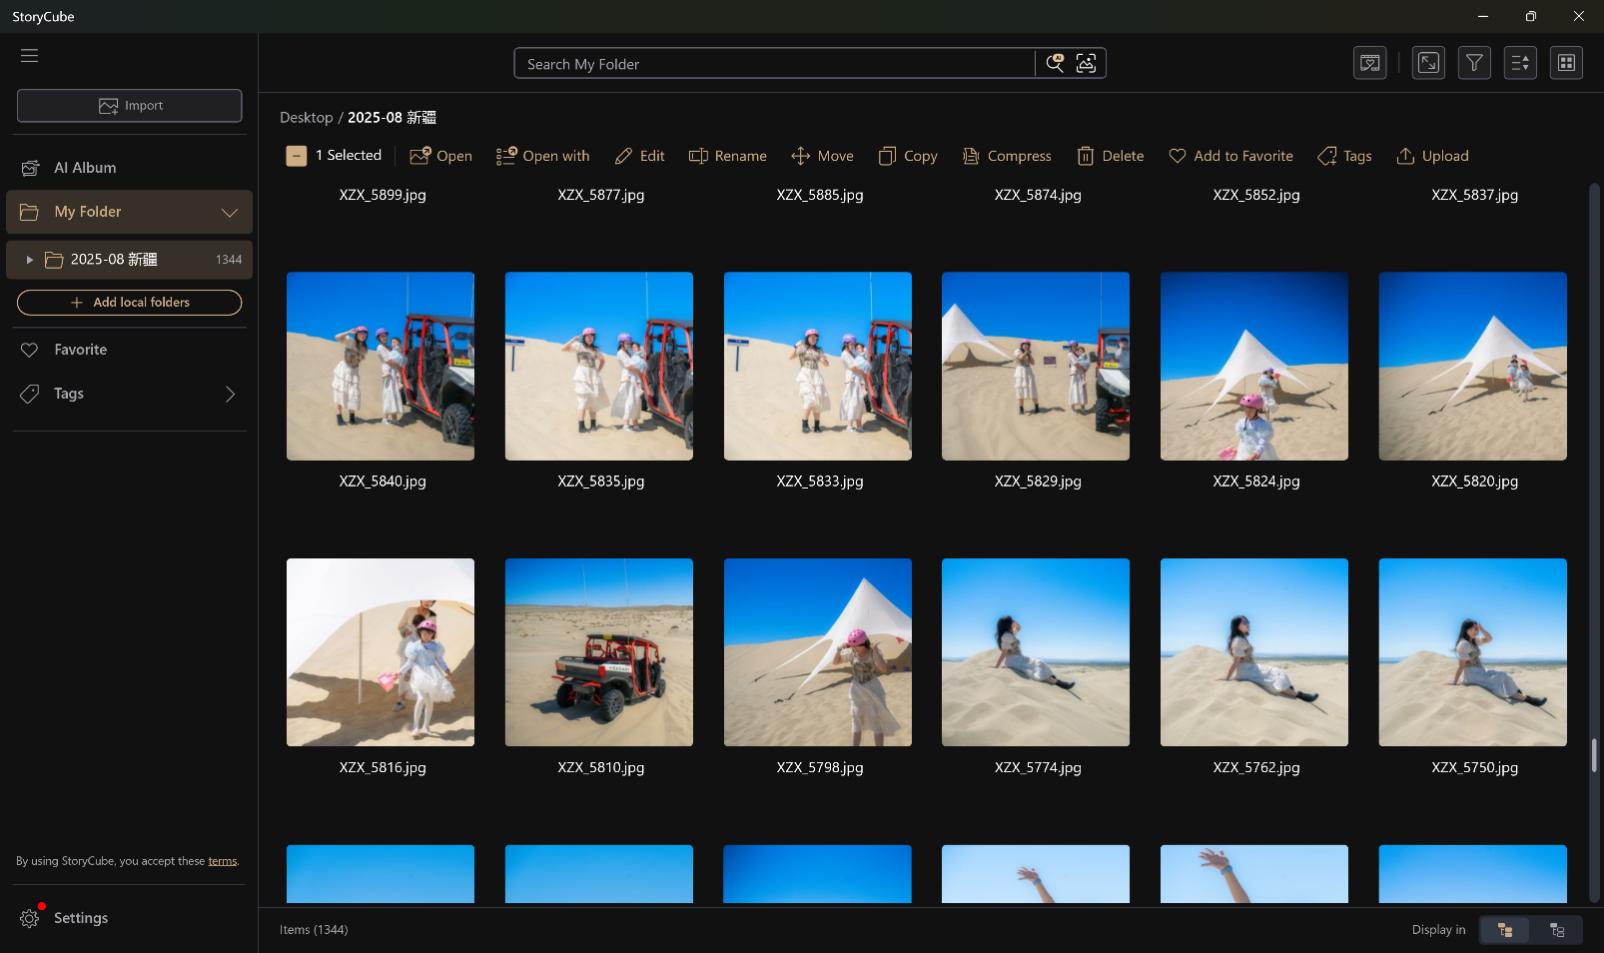1604x953 pixels.
Task: Toggle the first Display in folder mode
Action: click(x=1505, y=930)
